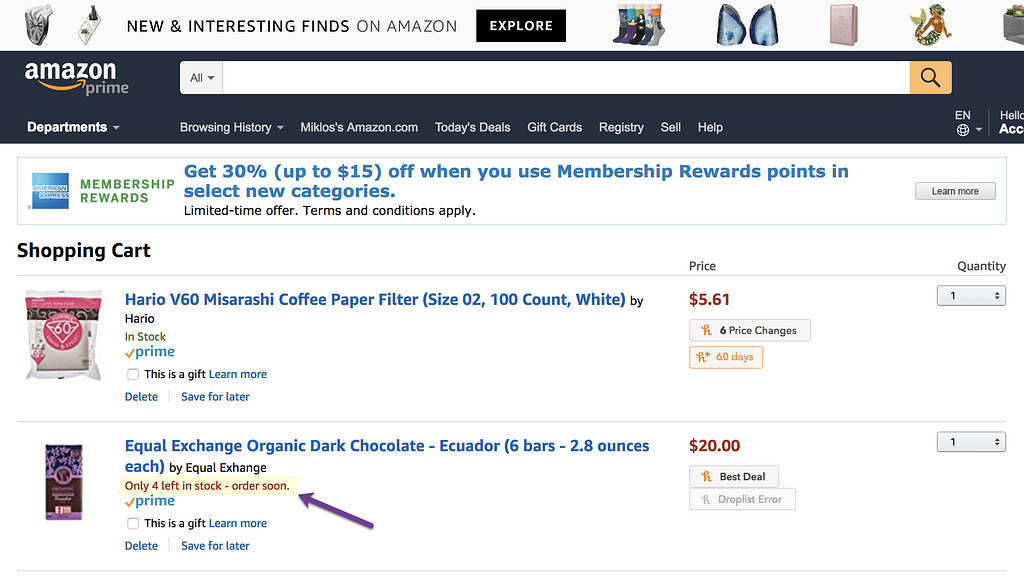This screenshot has height=578, width=1024.
Task: Open quantity dropdown for Hario coffee filter
Action: tap(971, 296)
